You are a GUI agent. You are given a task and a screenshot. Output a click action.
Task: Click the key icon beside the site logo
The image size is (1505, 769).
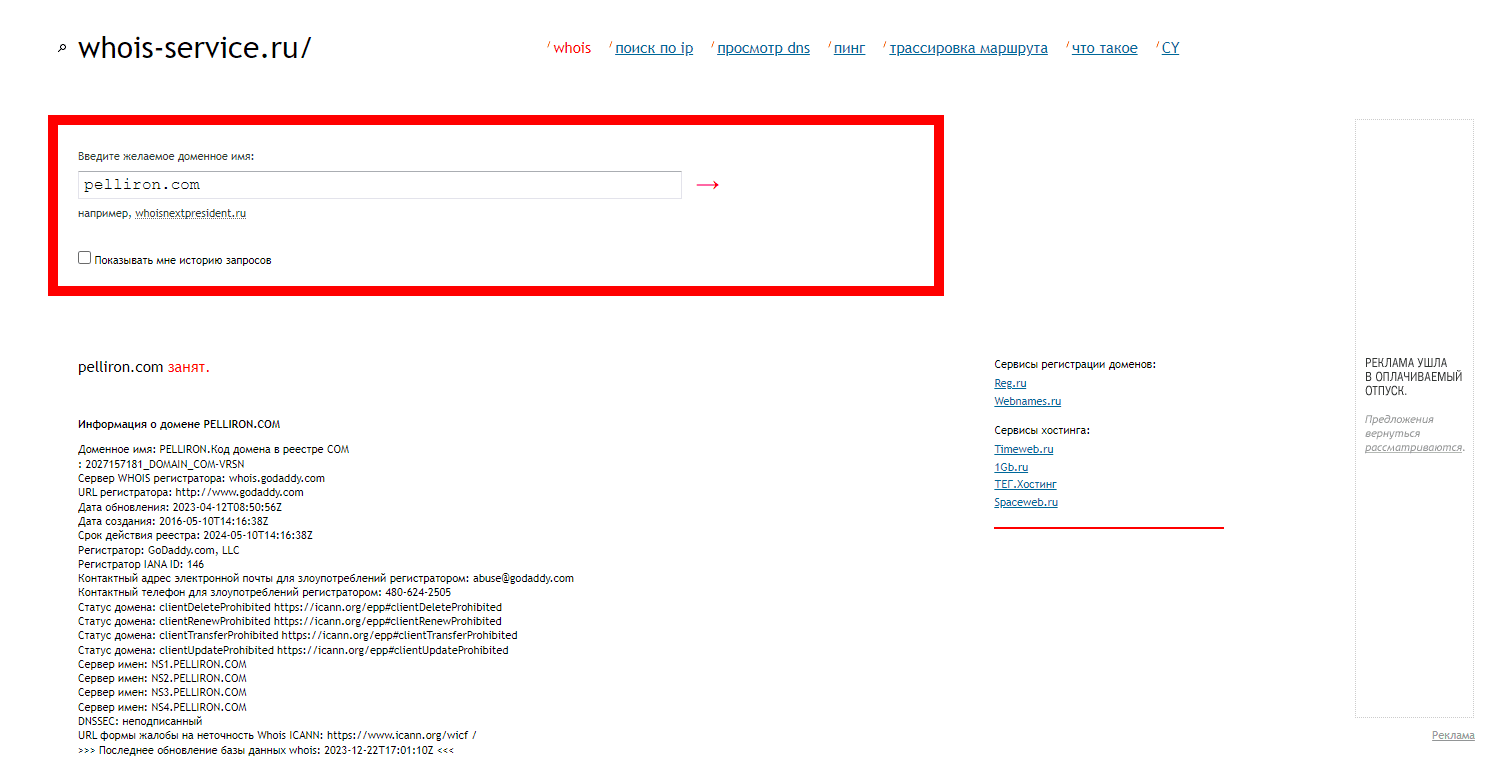click(62, 48)
